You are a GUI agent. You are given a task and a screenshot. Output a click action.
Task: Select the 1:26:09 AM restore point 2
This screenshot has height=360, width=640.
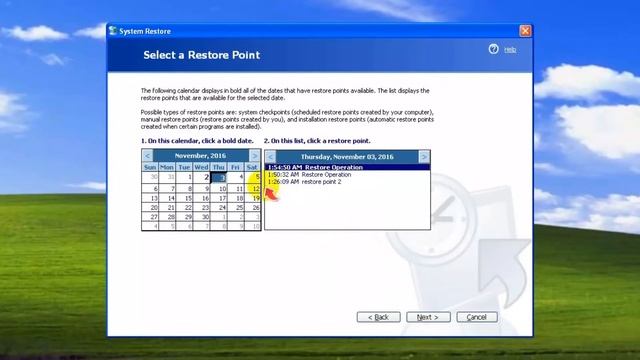347,182
